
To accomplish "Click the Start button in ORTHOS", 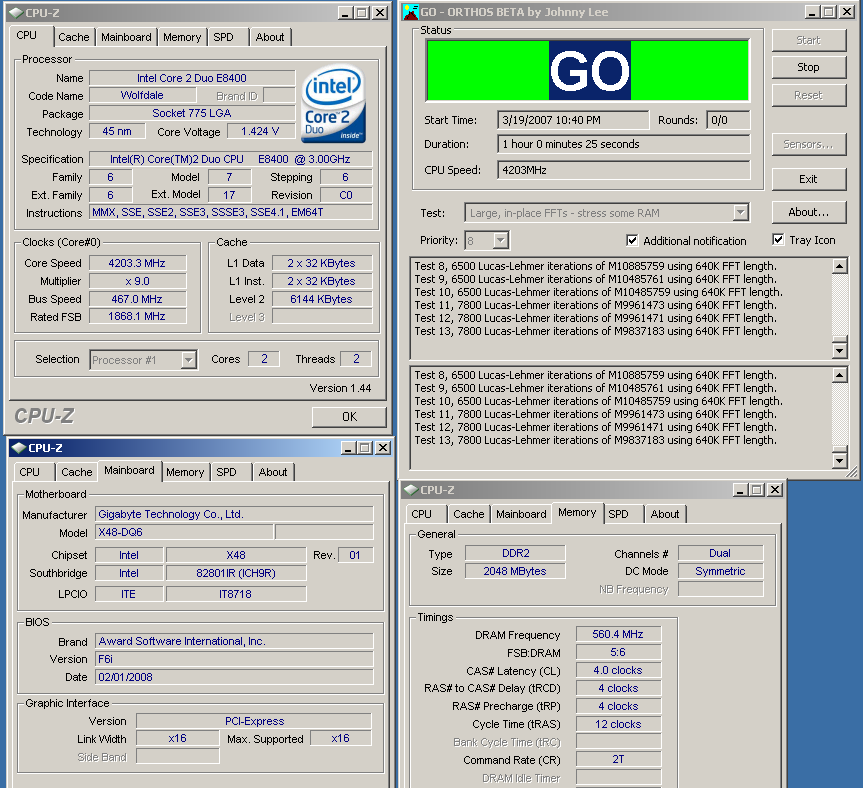I will [x=809, y=40].
